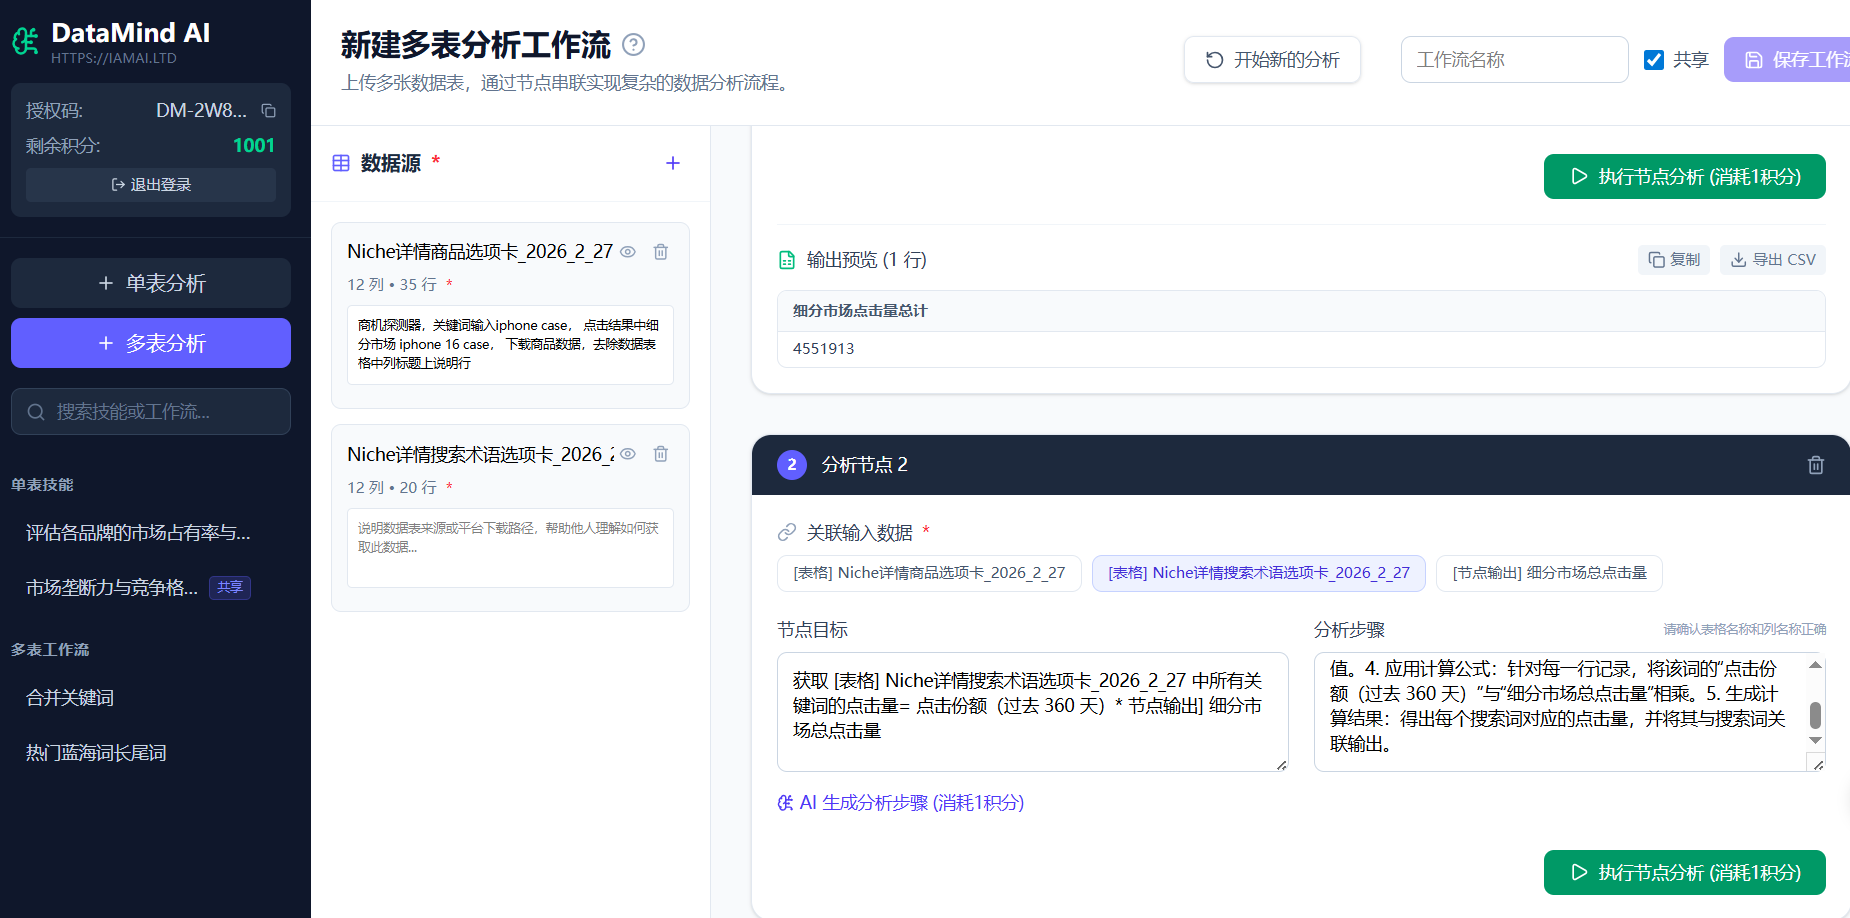Copy the authorization code DM-2W8

pyautogui.click(x=268, y=111)
